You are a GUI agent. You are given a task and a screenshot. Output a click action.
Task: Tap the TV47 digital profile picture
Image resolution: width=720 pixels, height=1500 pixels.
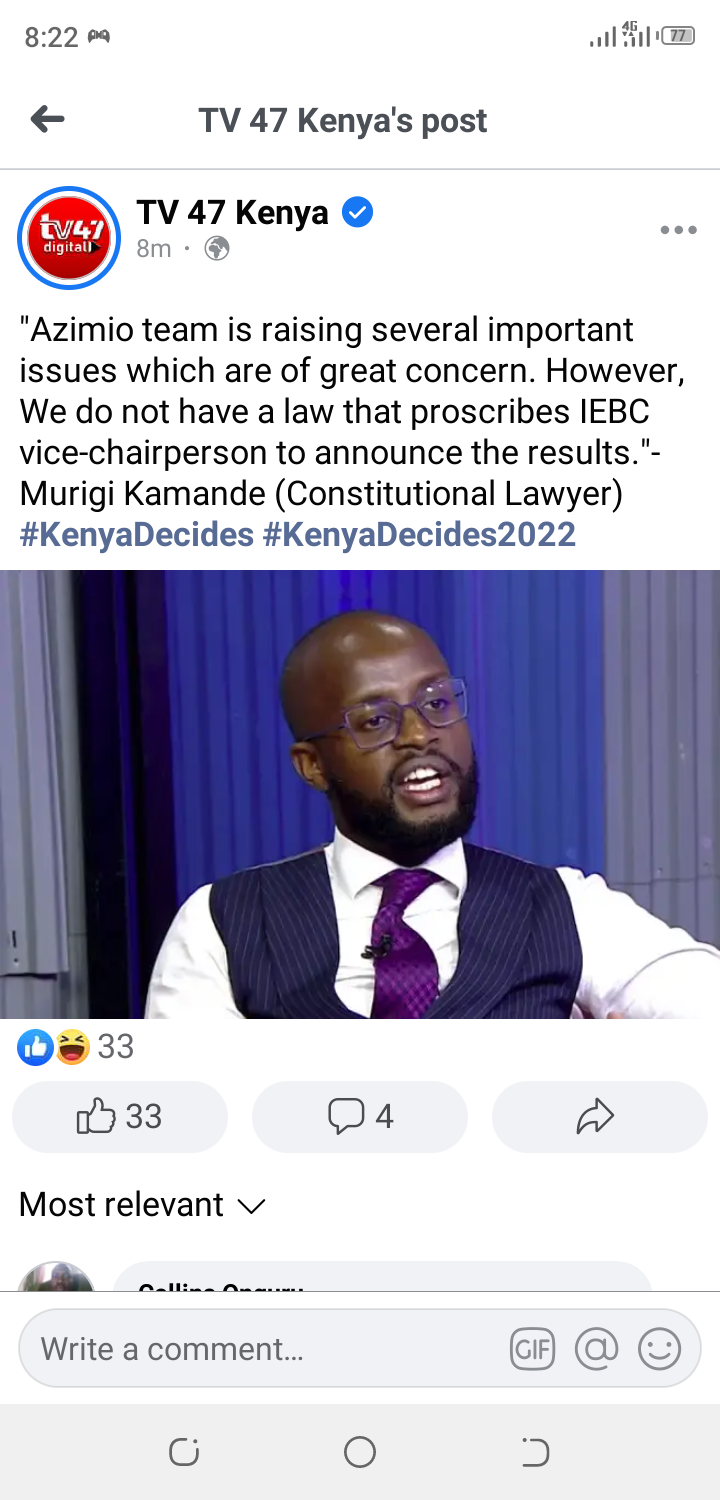(69, 237)
